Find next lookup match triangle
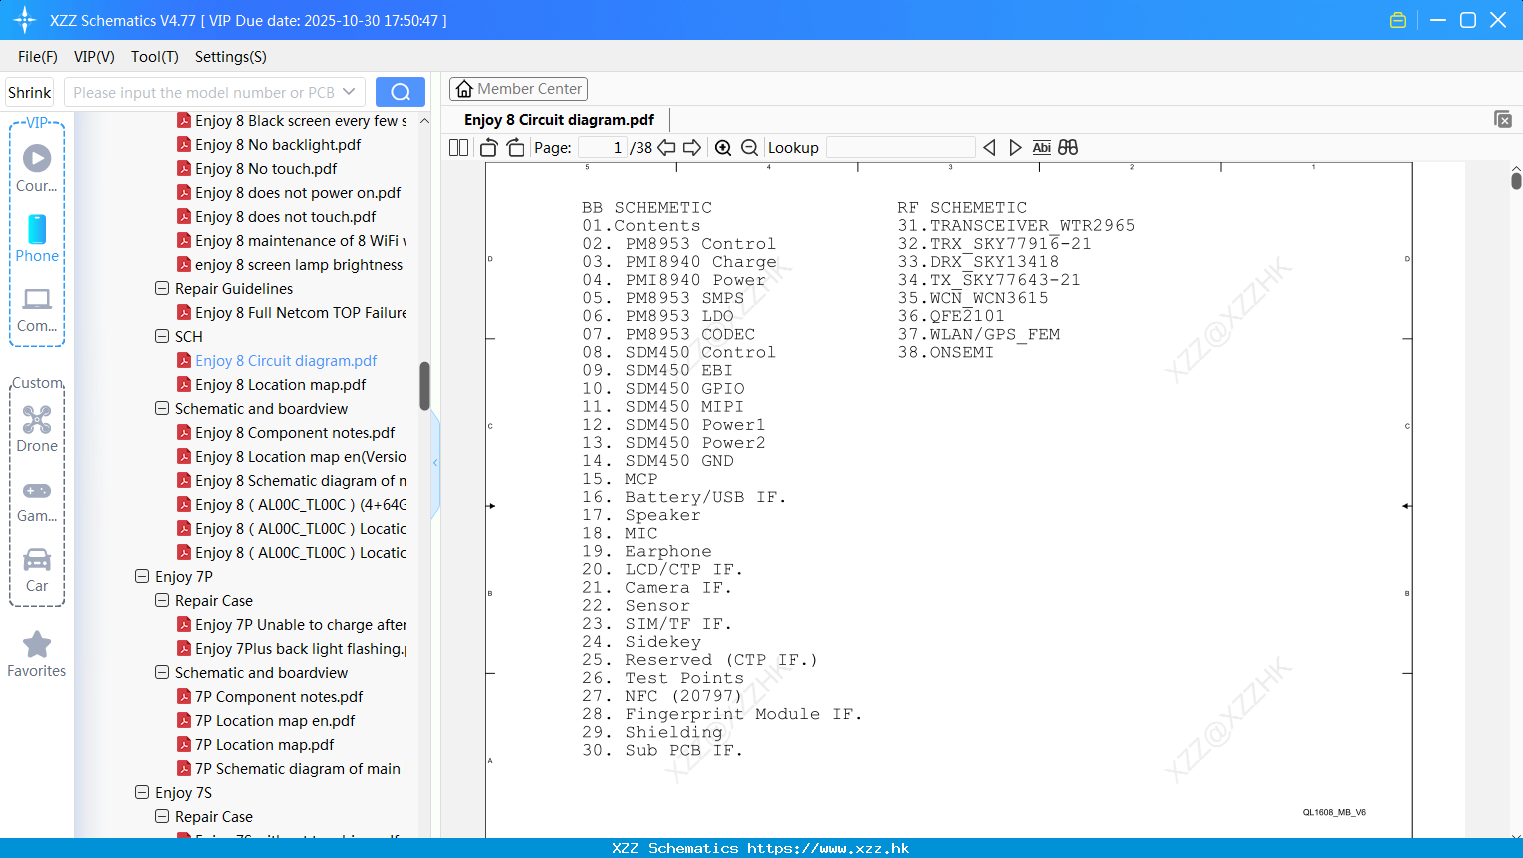 pos(1015,148)
